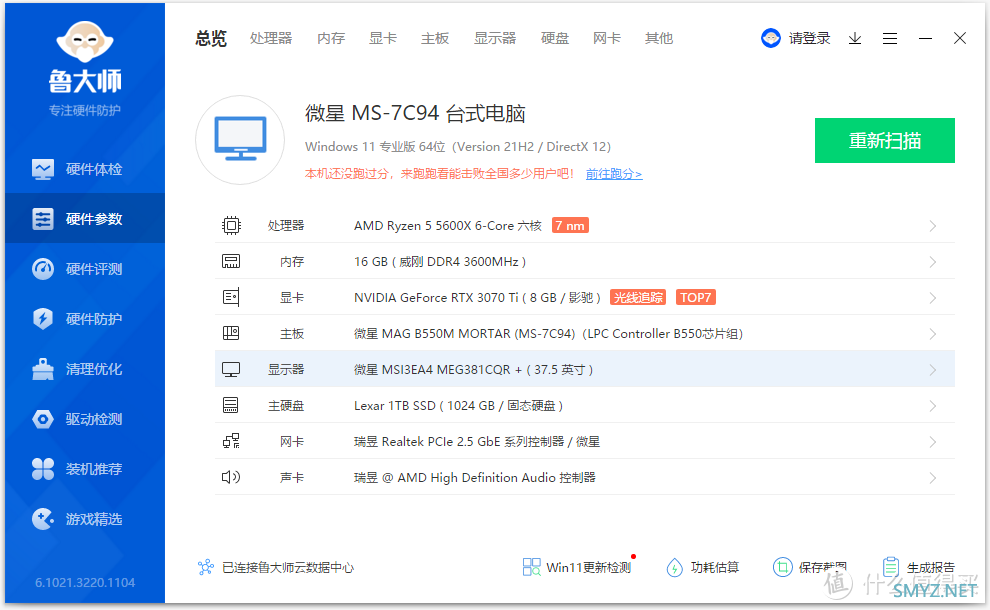
Task: Expand the 主硬盘 row chevron
Action: tap(933, 406)
